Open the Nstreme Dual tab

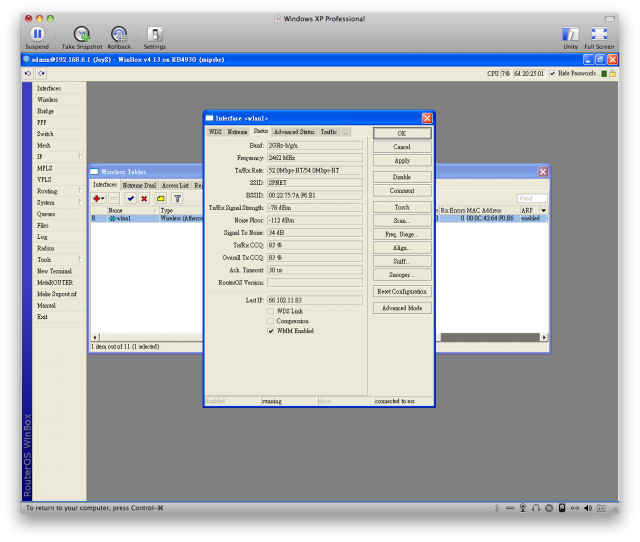click(x=139, y=185)
